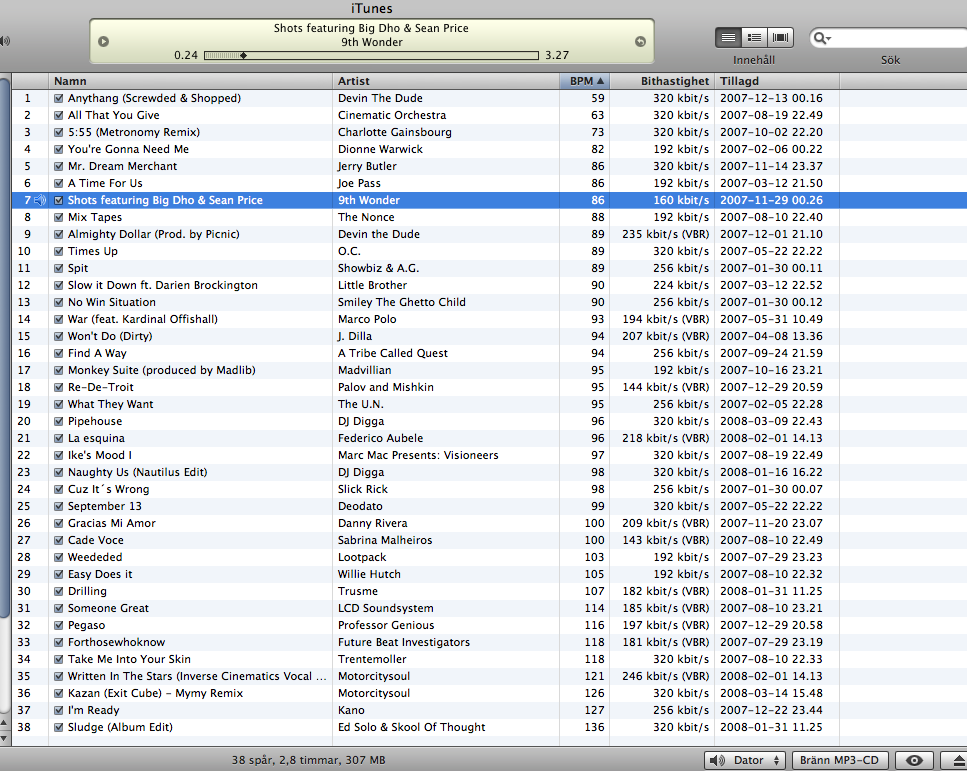Select the song September 13
967x771 pixels.
point(105,506)
